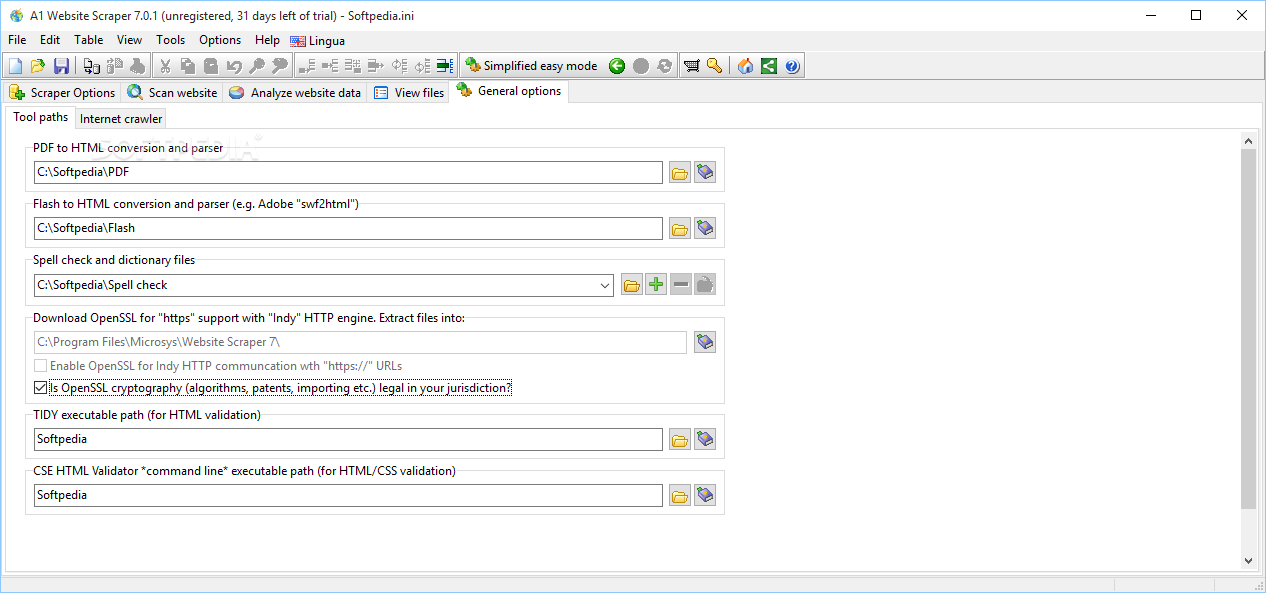
Task: Click the undo arrow toolbar icon
Action: [233, 66]
